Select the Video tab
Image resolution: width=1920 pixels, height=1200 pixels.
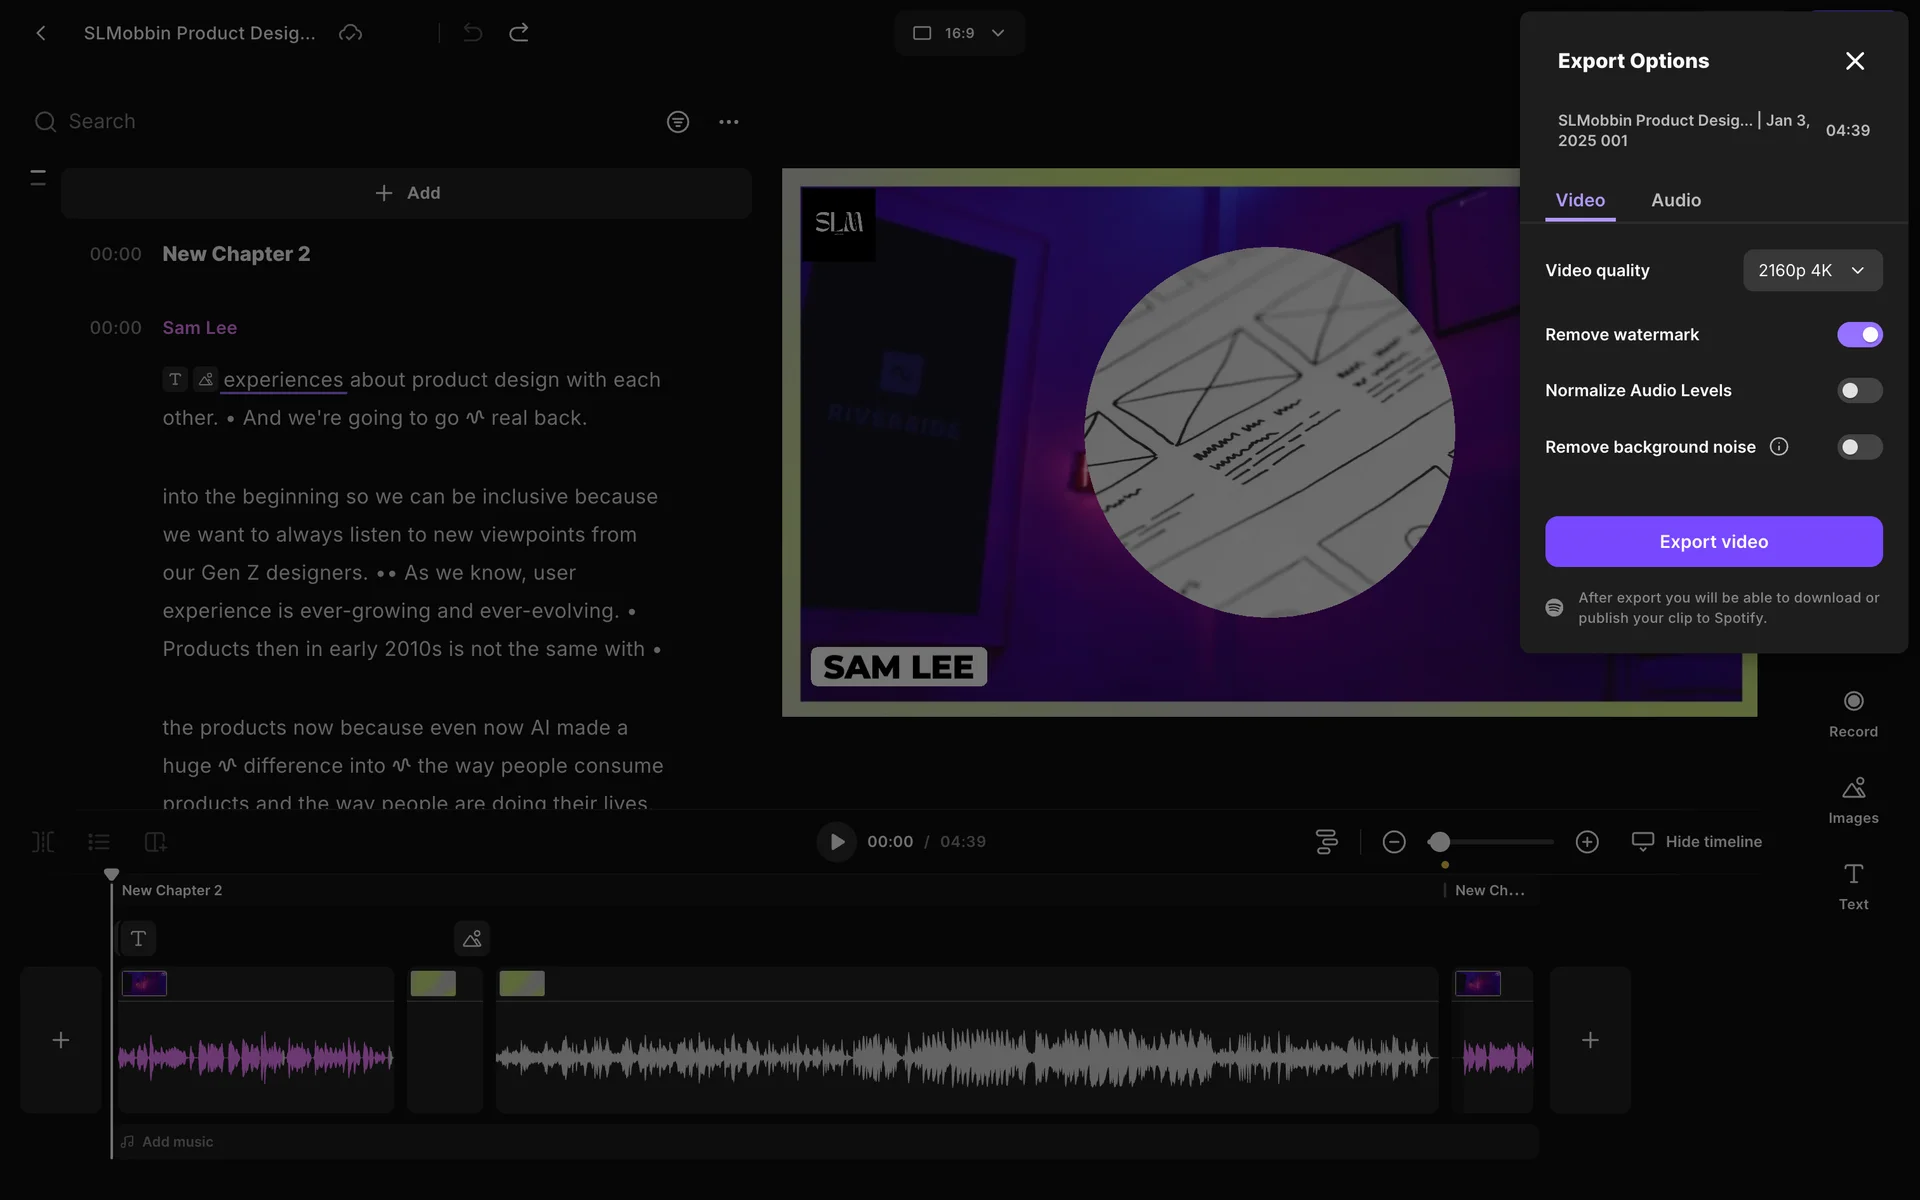(x=1579, y=200)
